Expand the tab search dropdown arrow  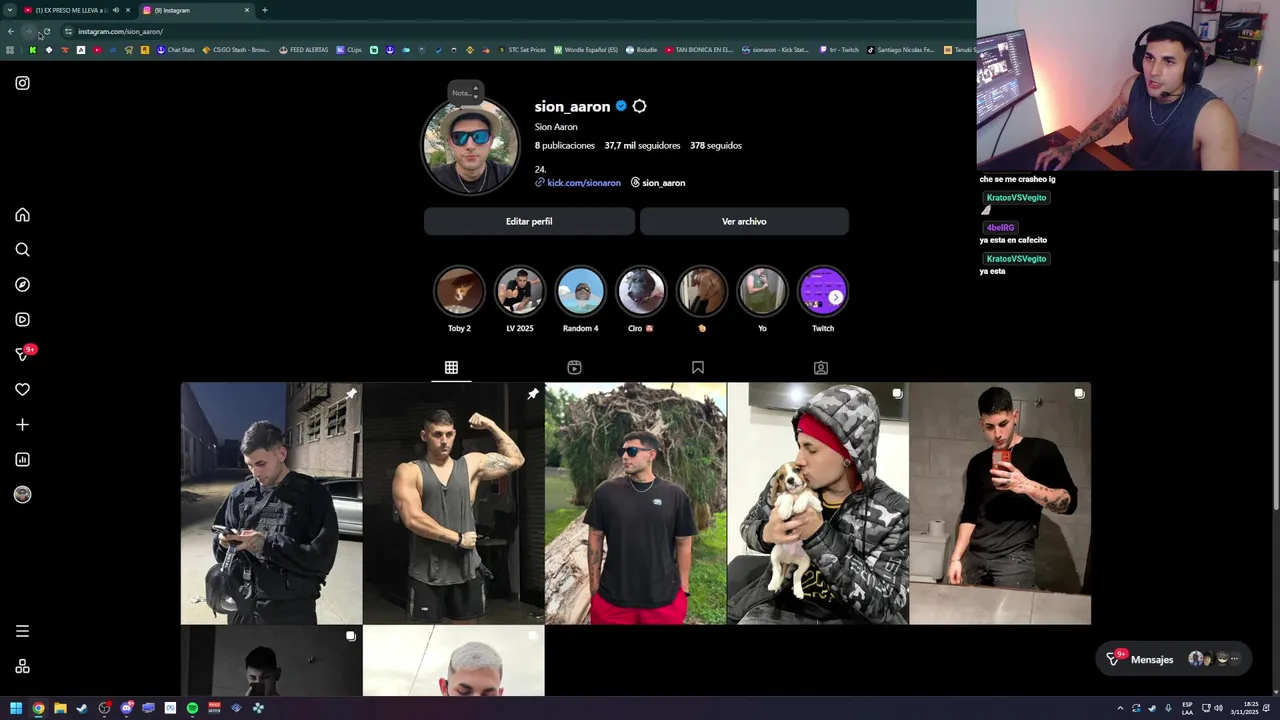click(9, 10)
